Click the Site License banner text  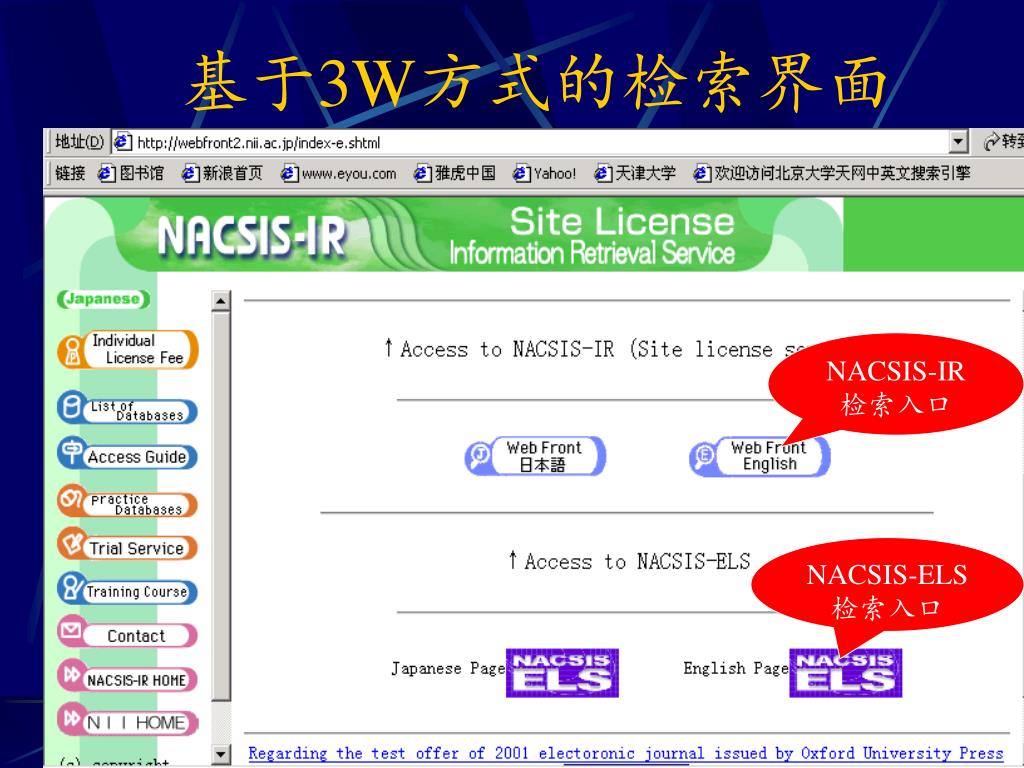pos(622,222)
